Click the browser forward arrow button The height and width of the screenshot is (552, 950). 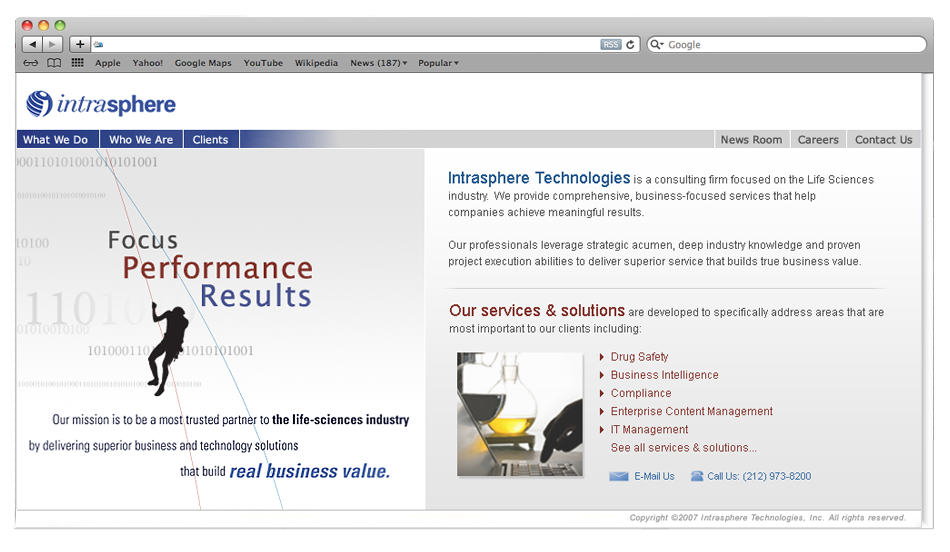53,45
